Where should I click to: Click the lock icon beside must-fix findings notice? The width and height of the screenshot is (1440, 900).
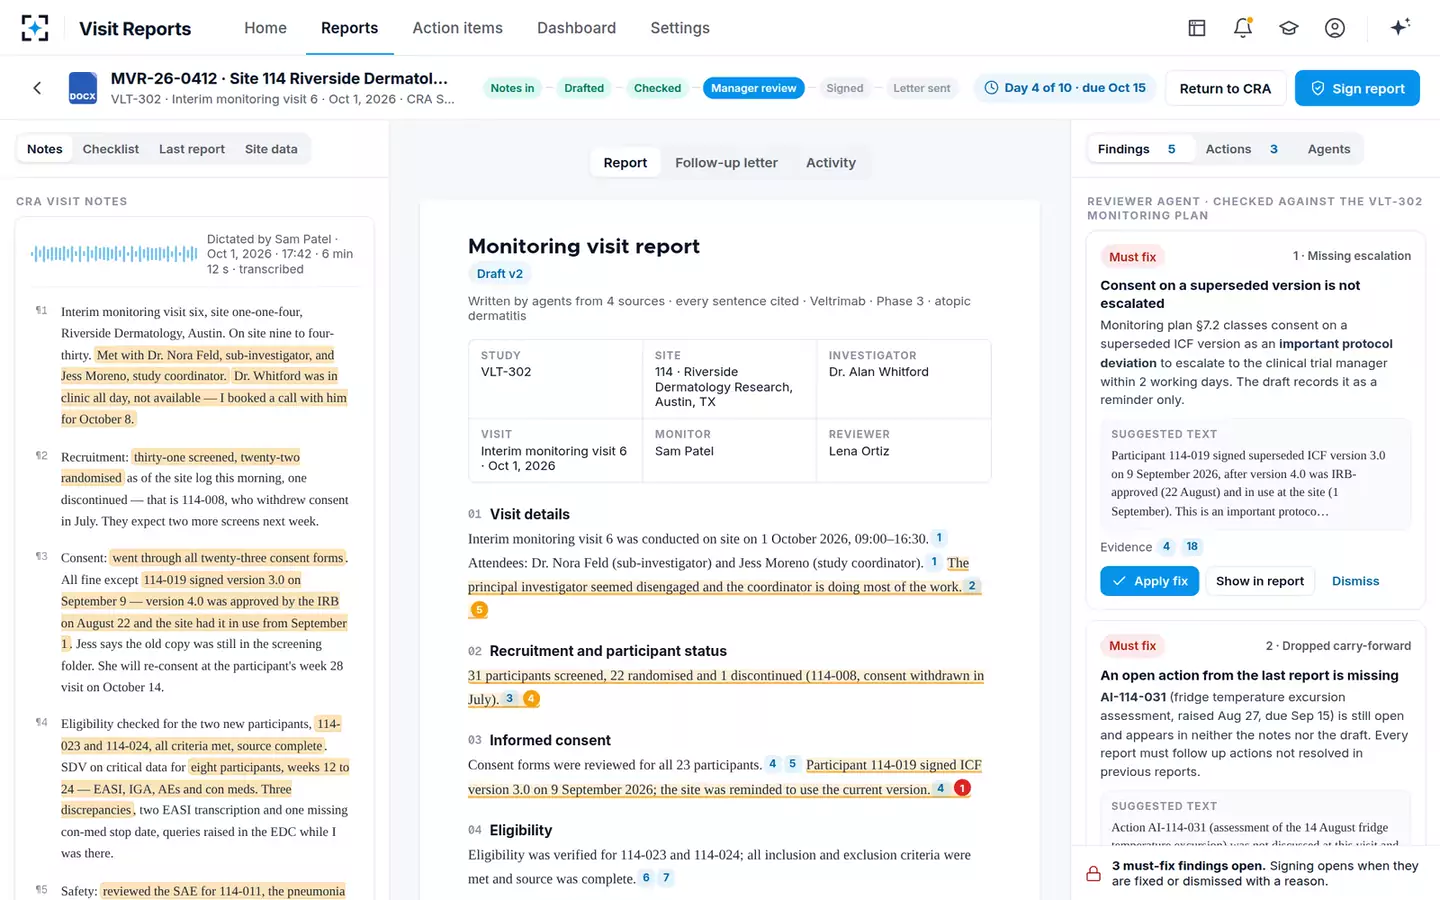[1094, 874]
